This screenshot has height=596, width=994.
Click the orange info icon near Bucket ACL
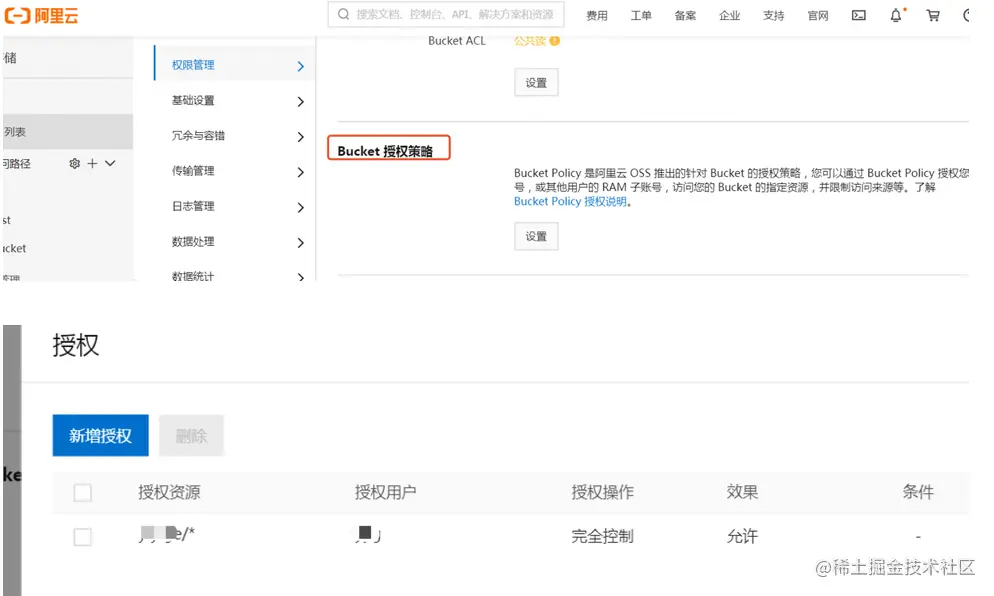point(555,41)
